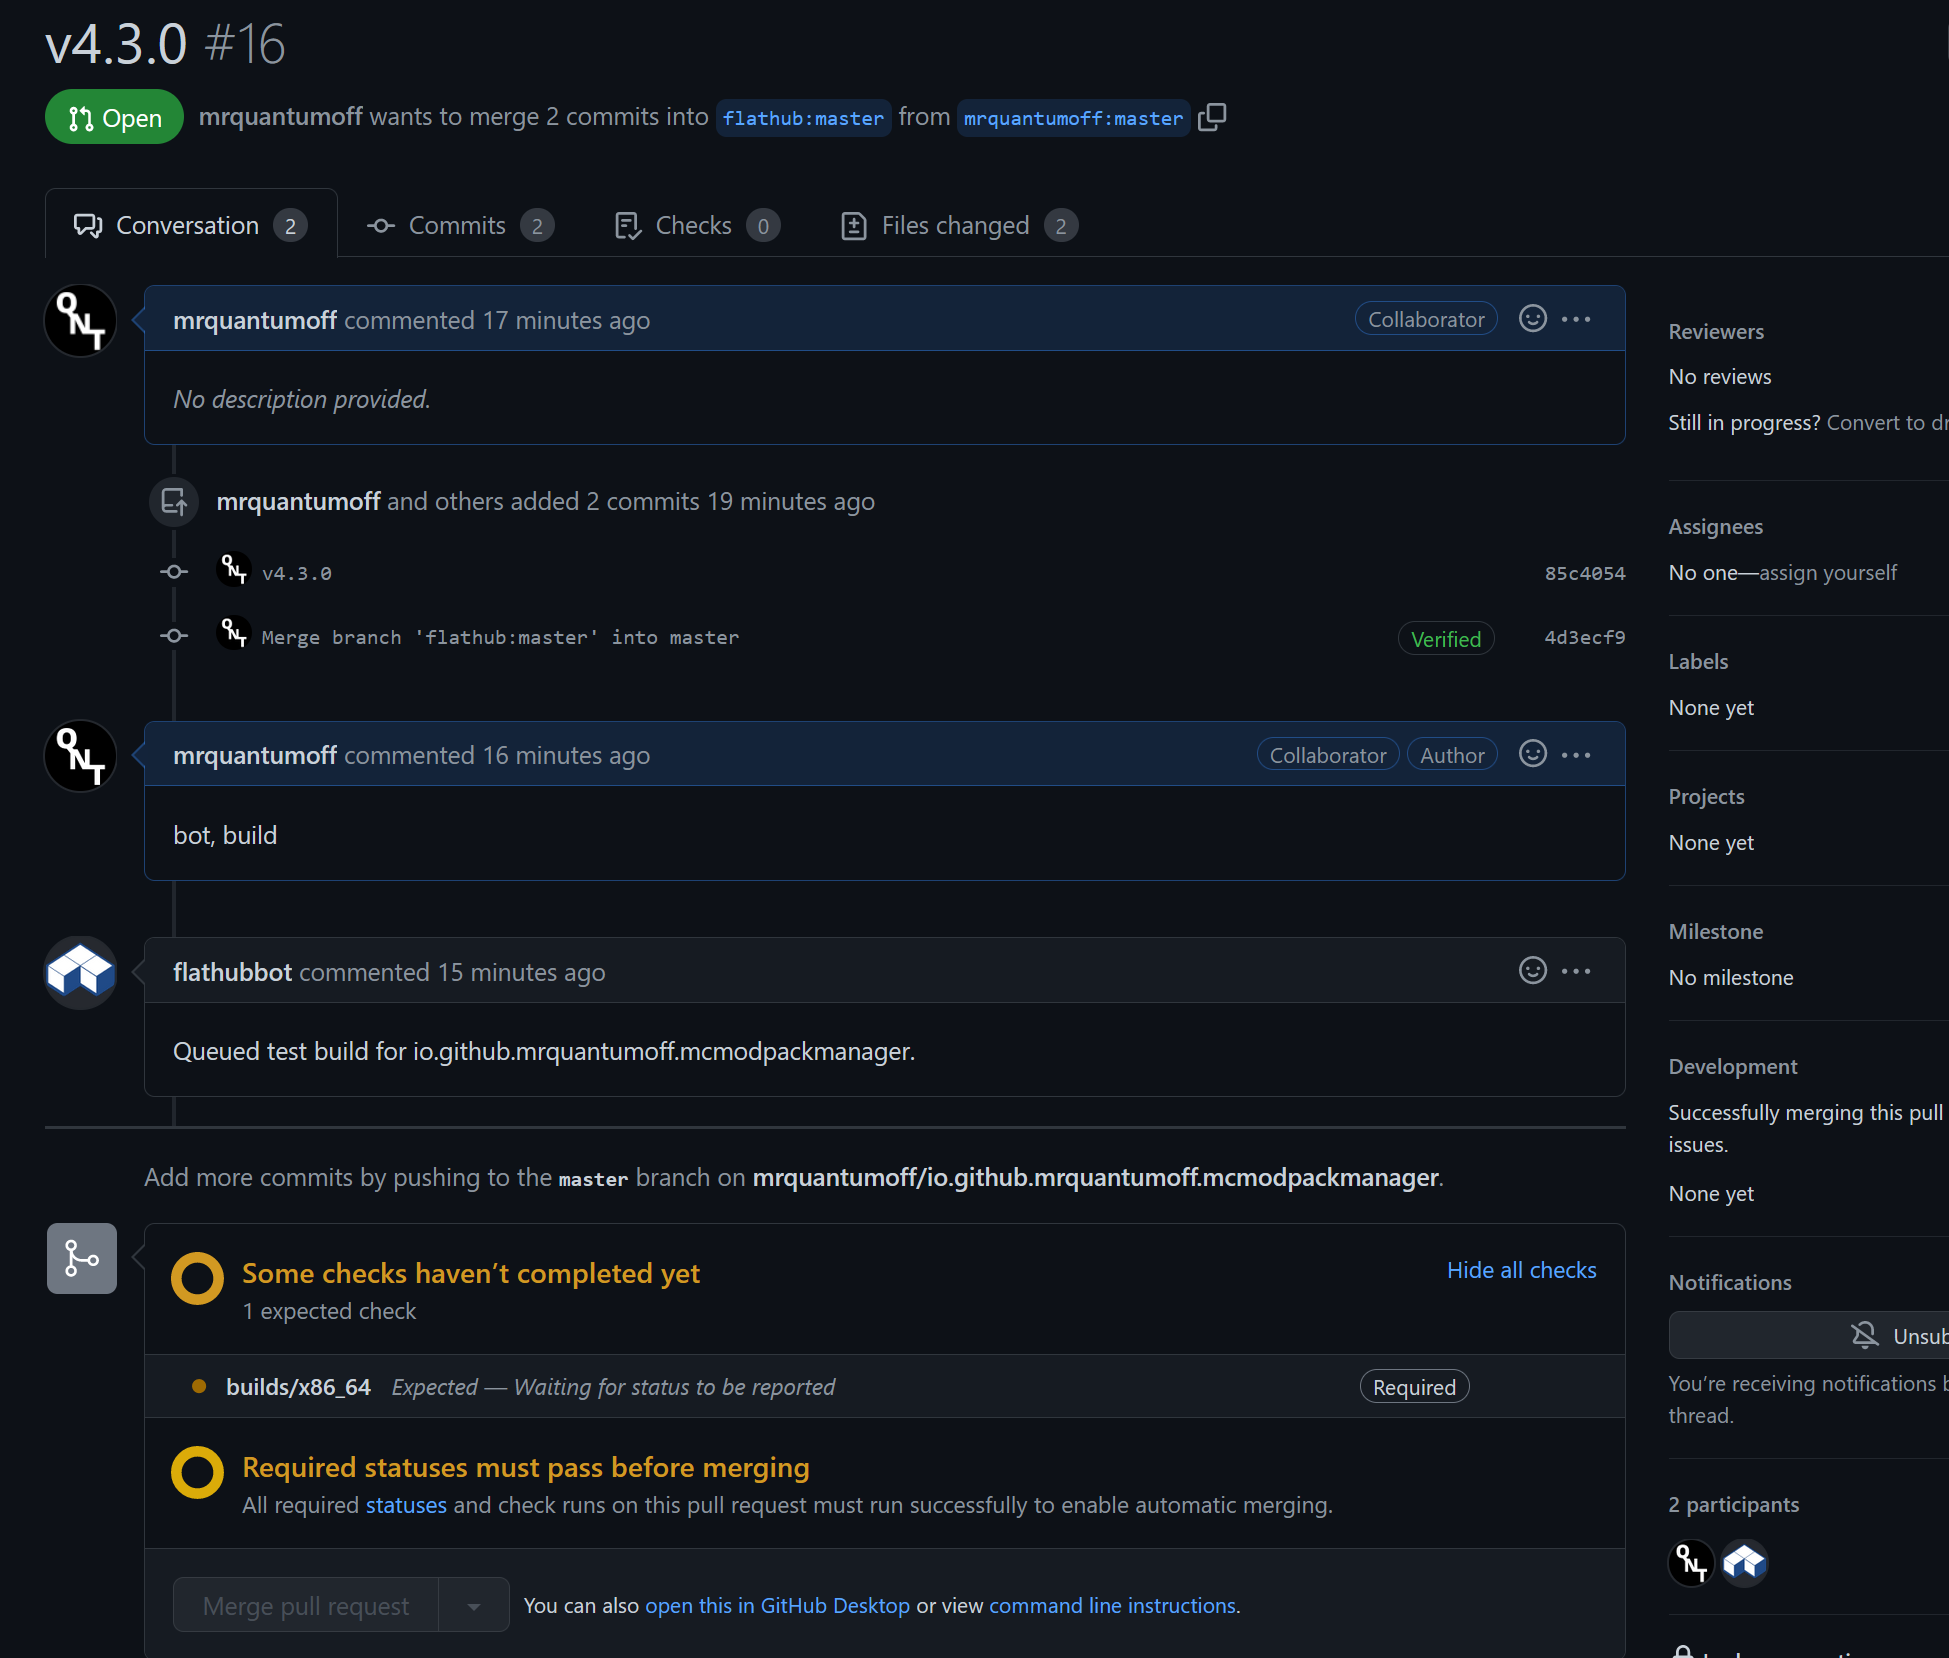Click the pull request icon in Open badge
This screenshot has width=1949, height=1658.
pyautogui.click(x=81, y=117)
